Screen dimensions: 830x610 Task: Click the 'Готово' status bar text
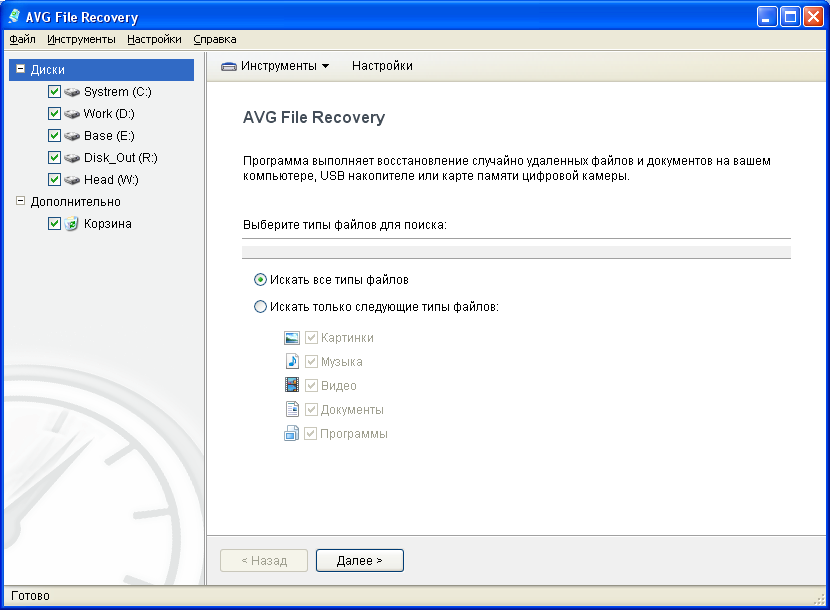click(30, 596)
